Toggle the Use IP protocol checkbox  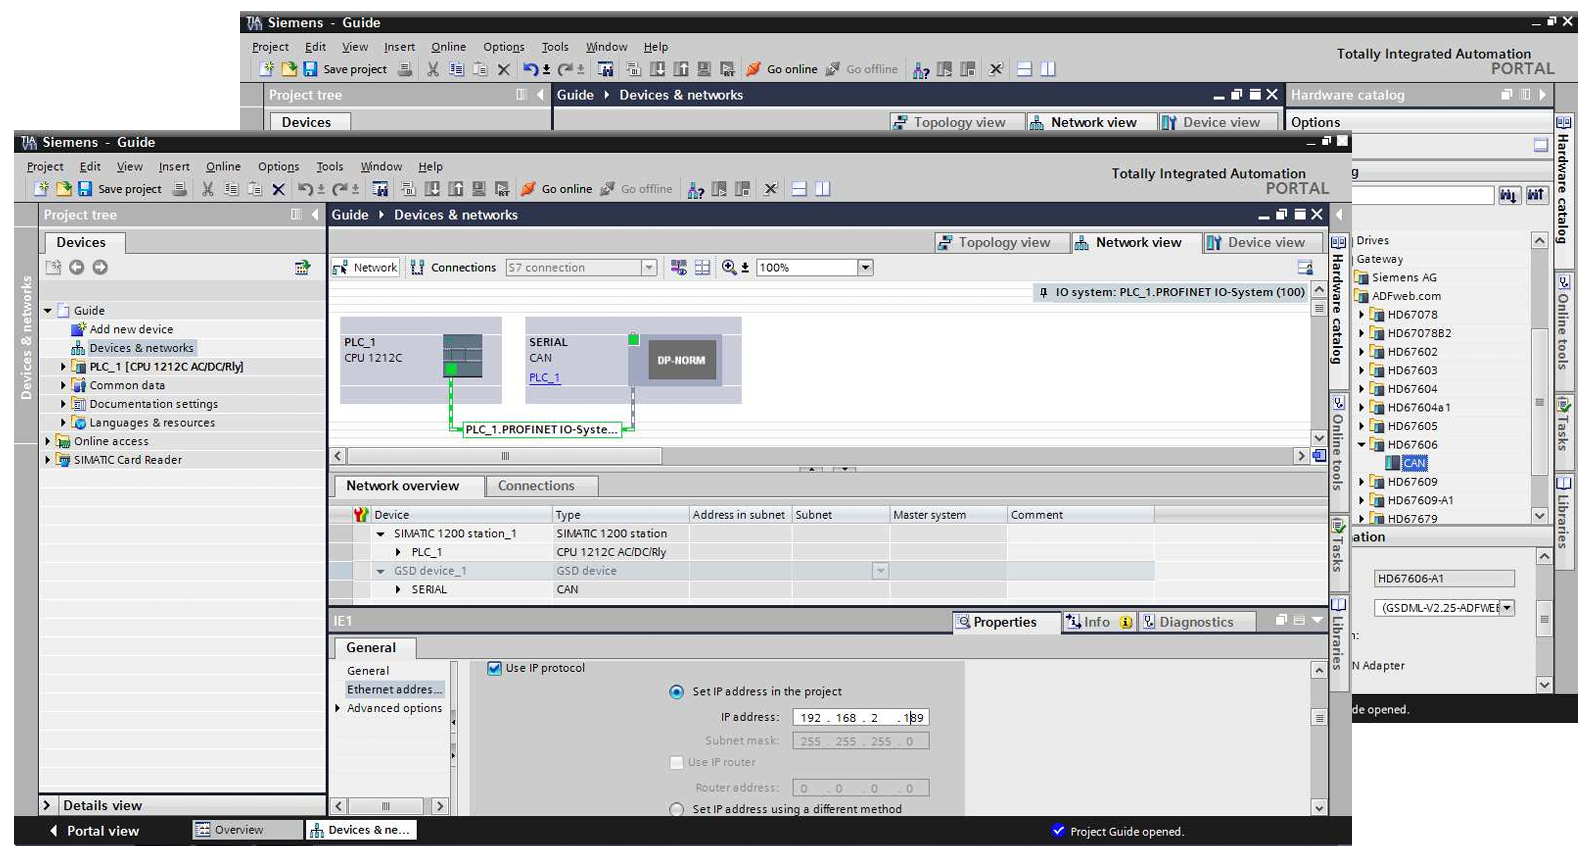[494, 668]
